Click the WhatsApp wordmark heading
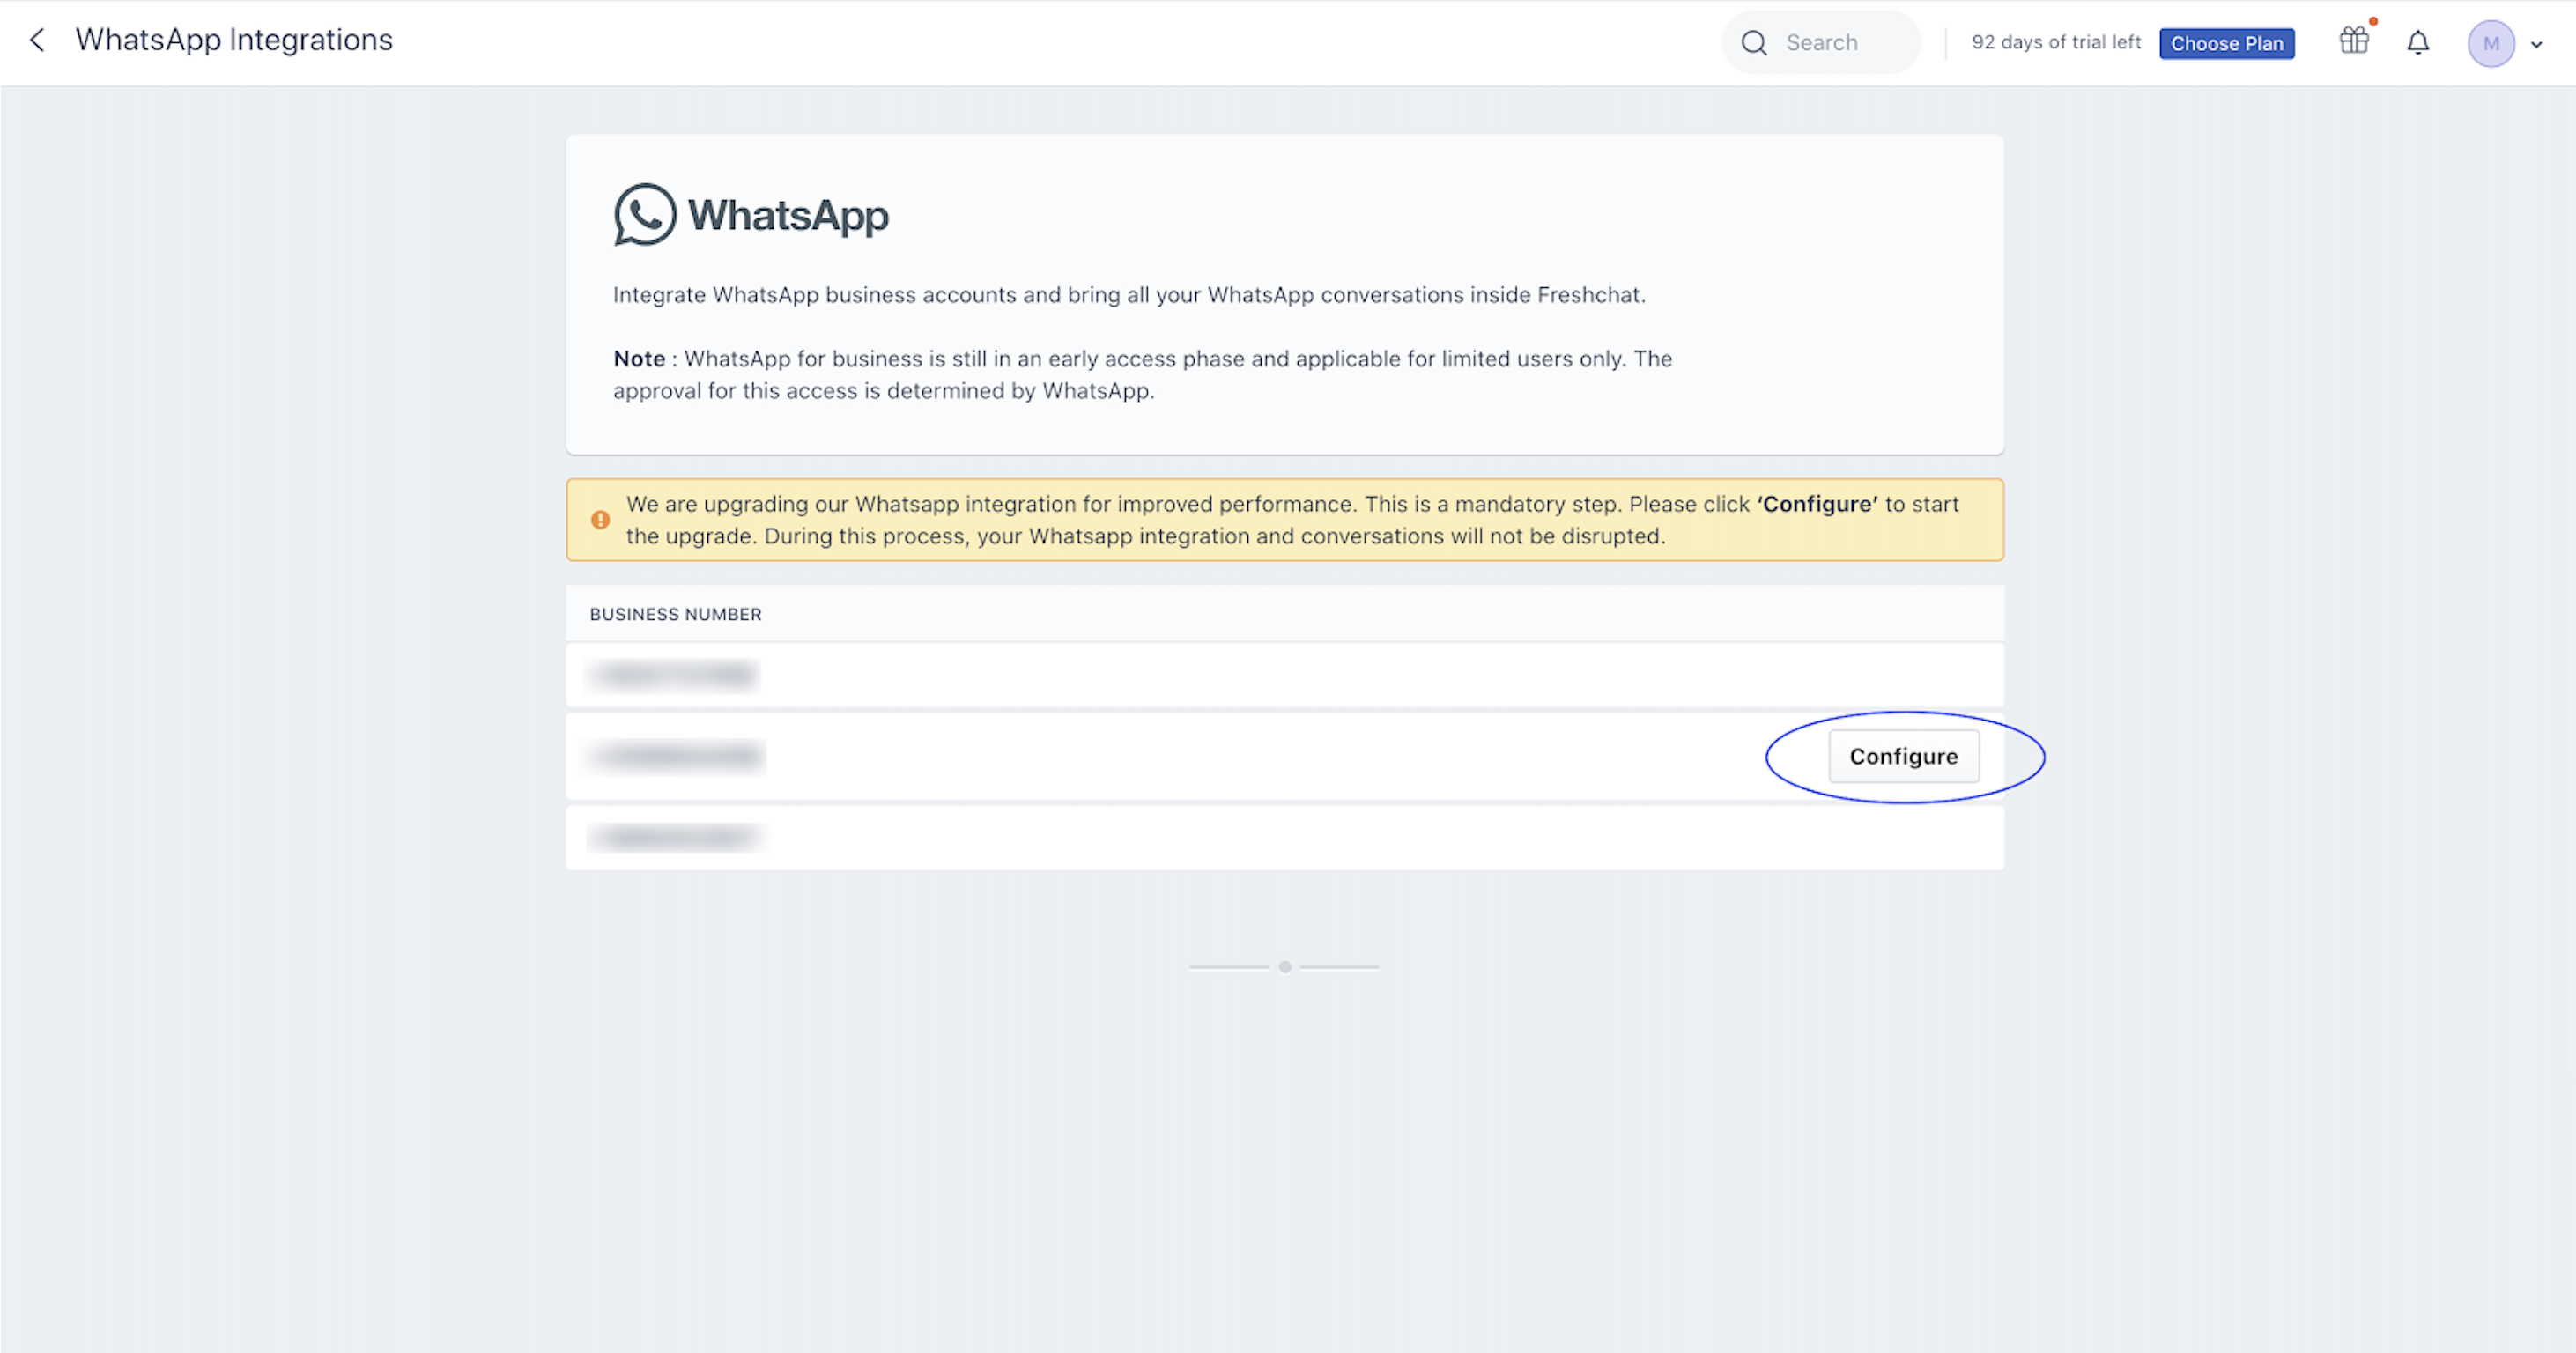The image size is (2576, 1353). [788, 215]
